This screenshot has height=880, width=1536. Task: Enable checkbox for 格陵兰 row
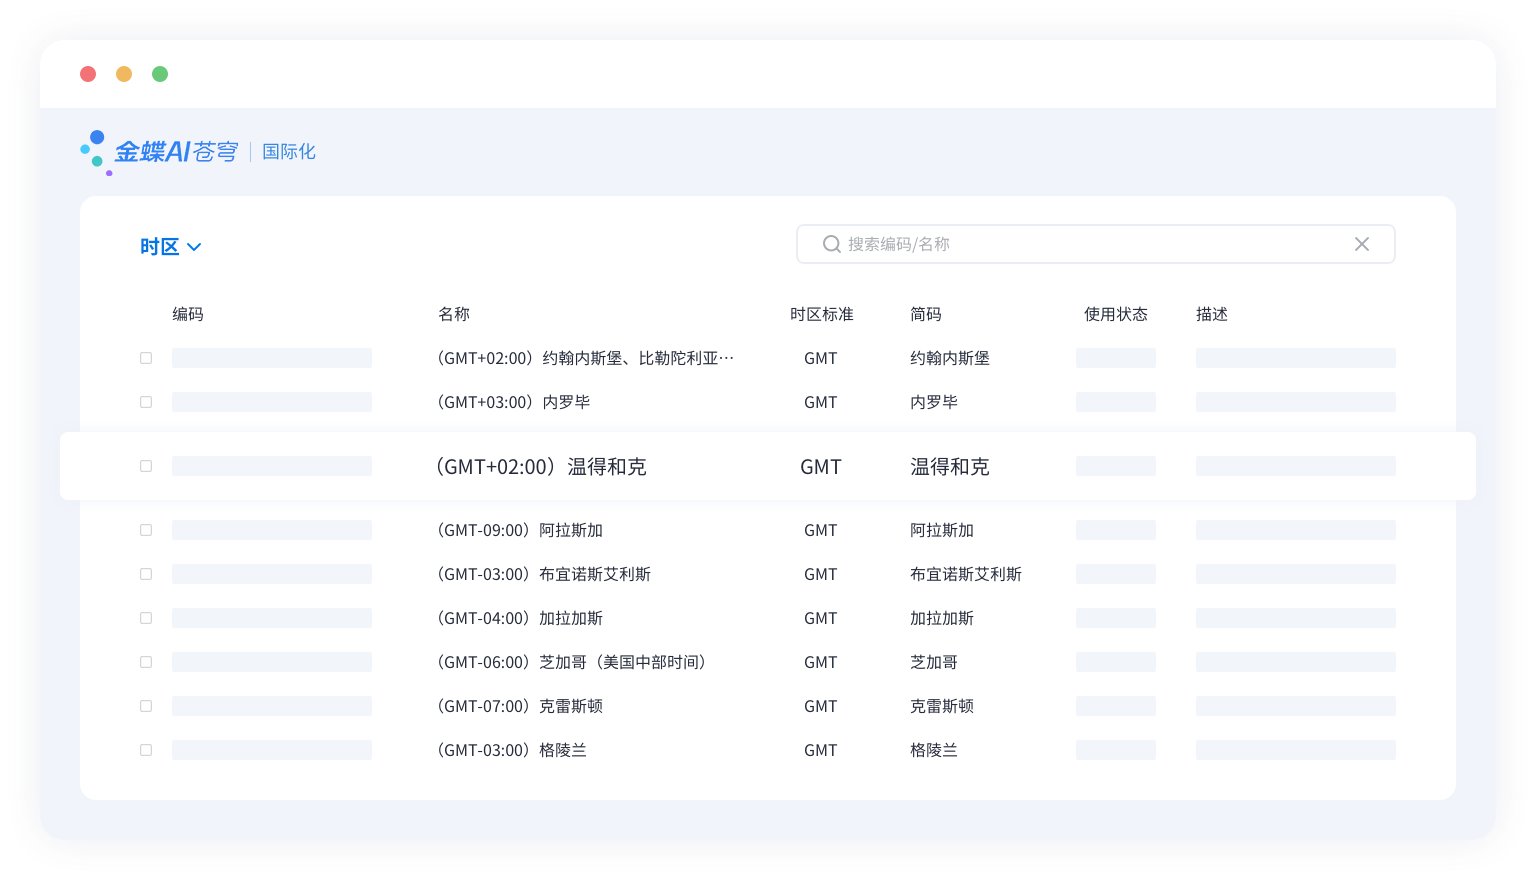coord(146,750)
